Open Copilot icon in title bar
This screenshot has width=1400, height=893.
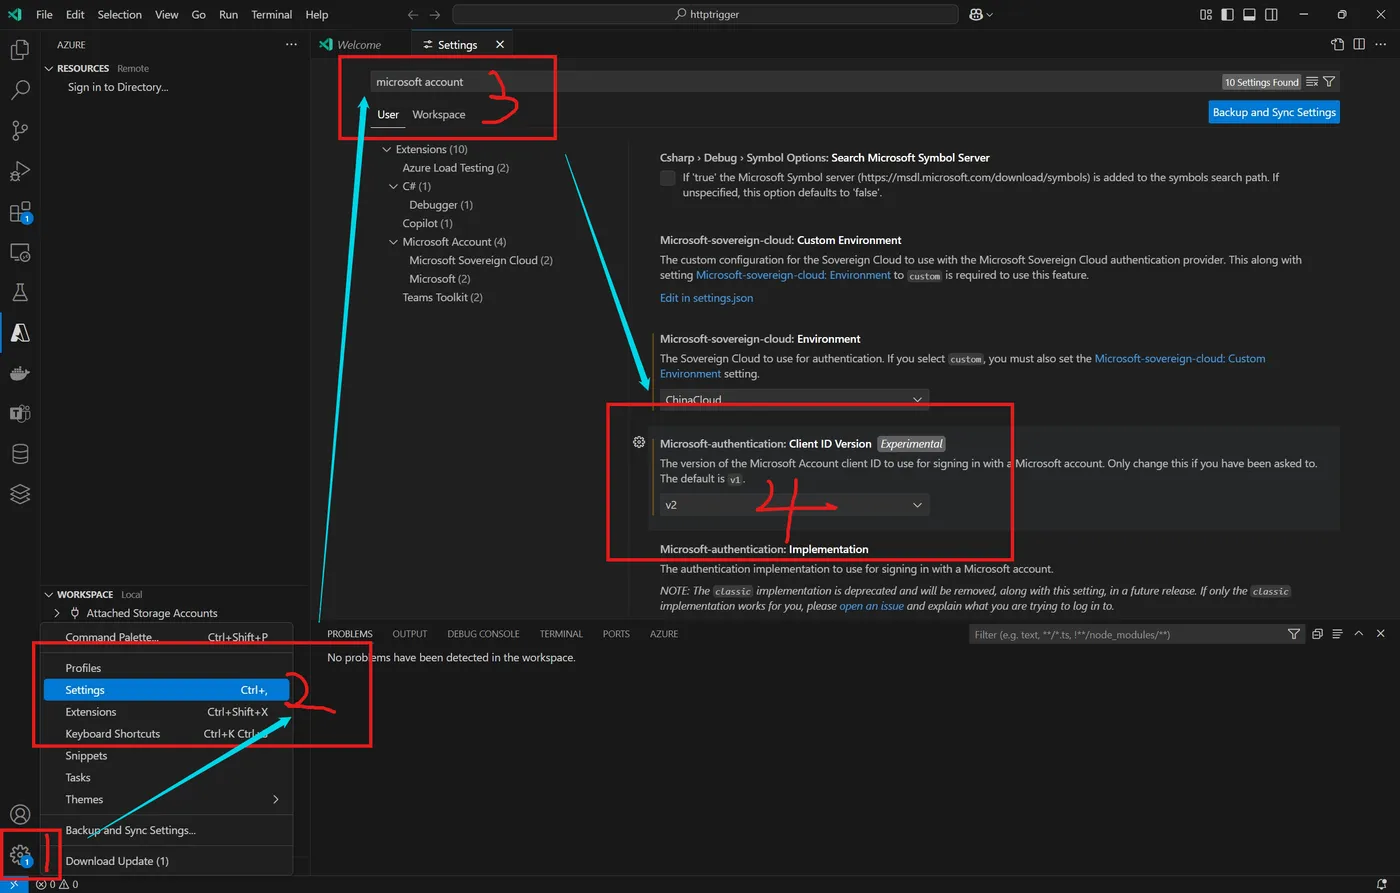(x=975, y=15)
